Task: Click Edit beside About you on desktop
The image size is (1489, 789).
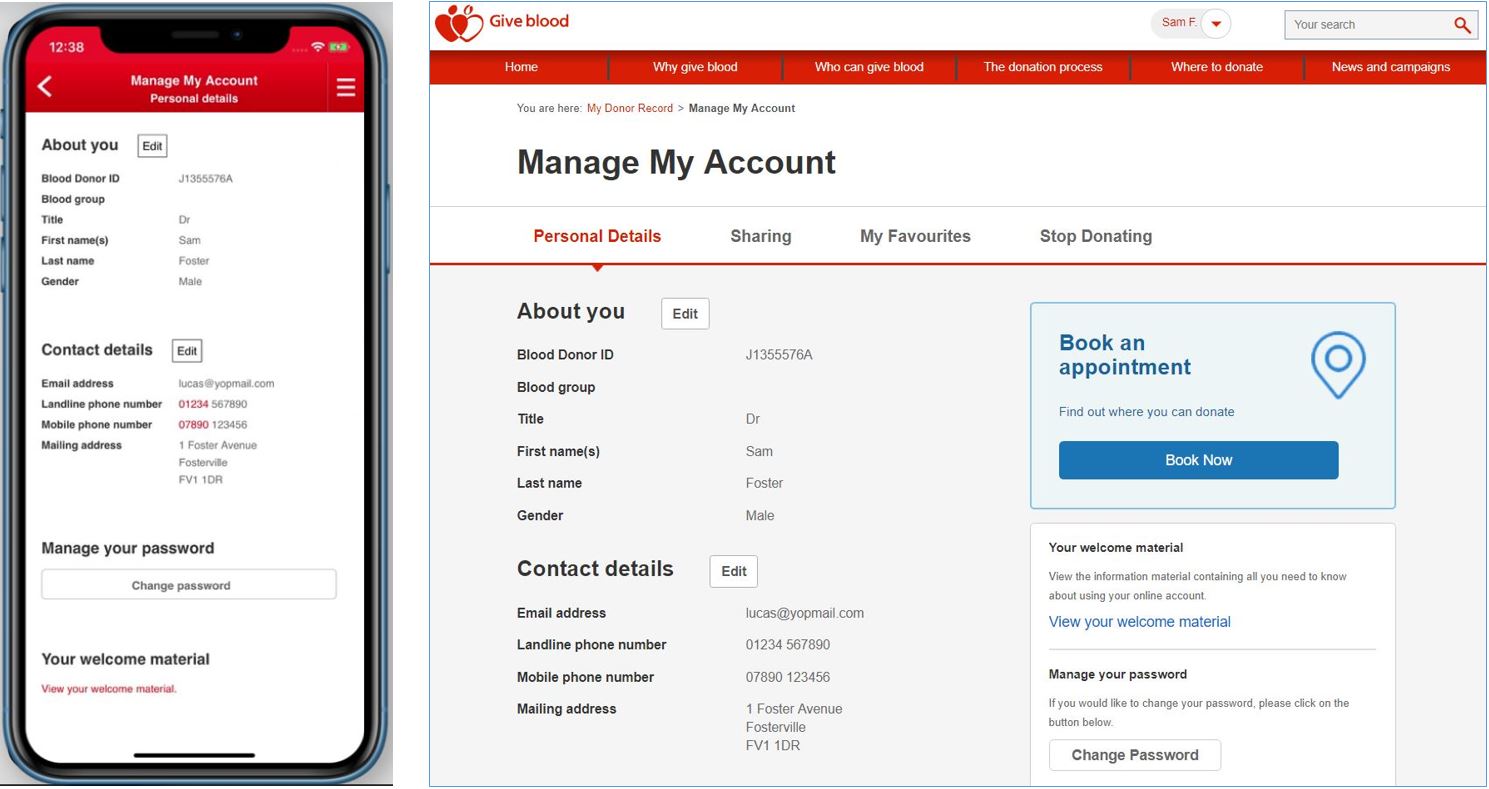Action: coord(685,314)
